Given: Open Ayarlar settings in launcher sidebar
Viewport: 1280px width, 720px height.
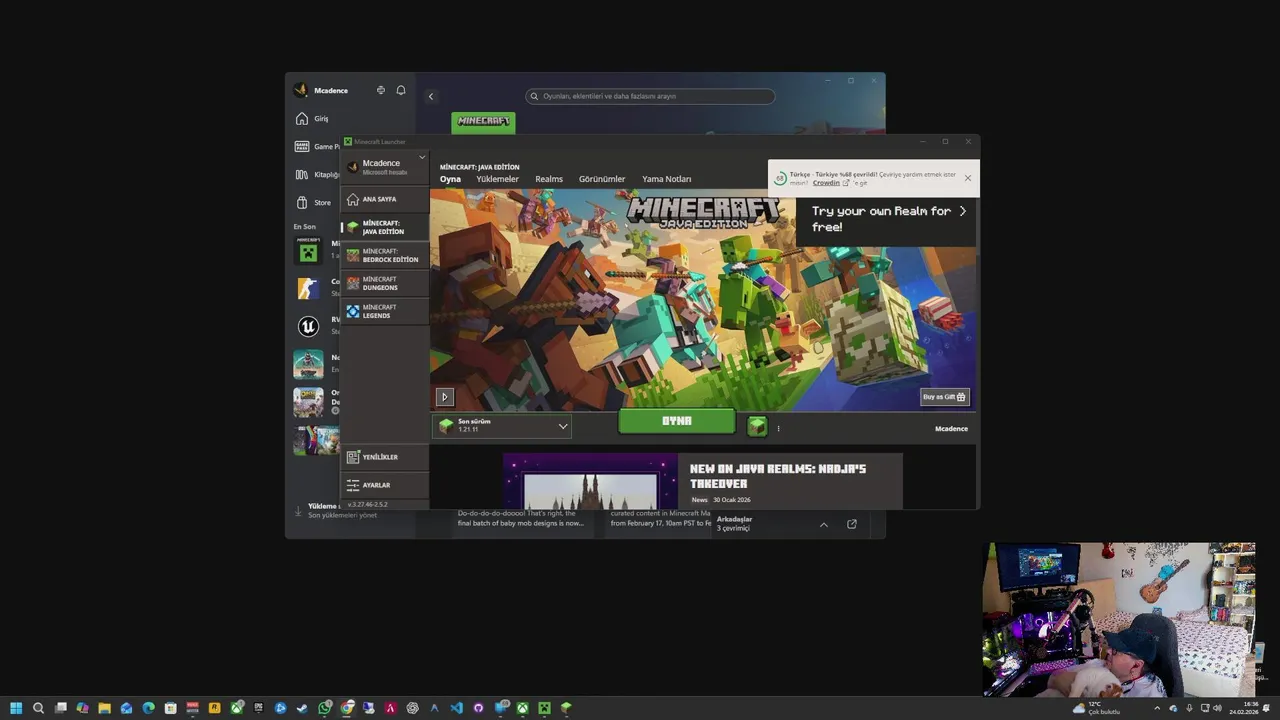Looking at the screenshot, I should pyautogui.click(x=385, y=485).
